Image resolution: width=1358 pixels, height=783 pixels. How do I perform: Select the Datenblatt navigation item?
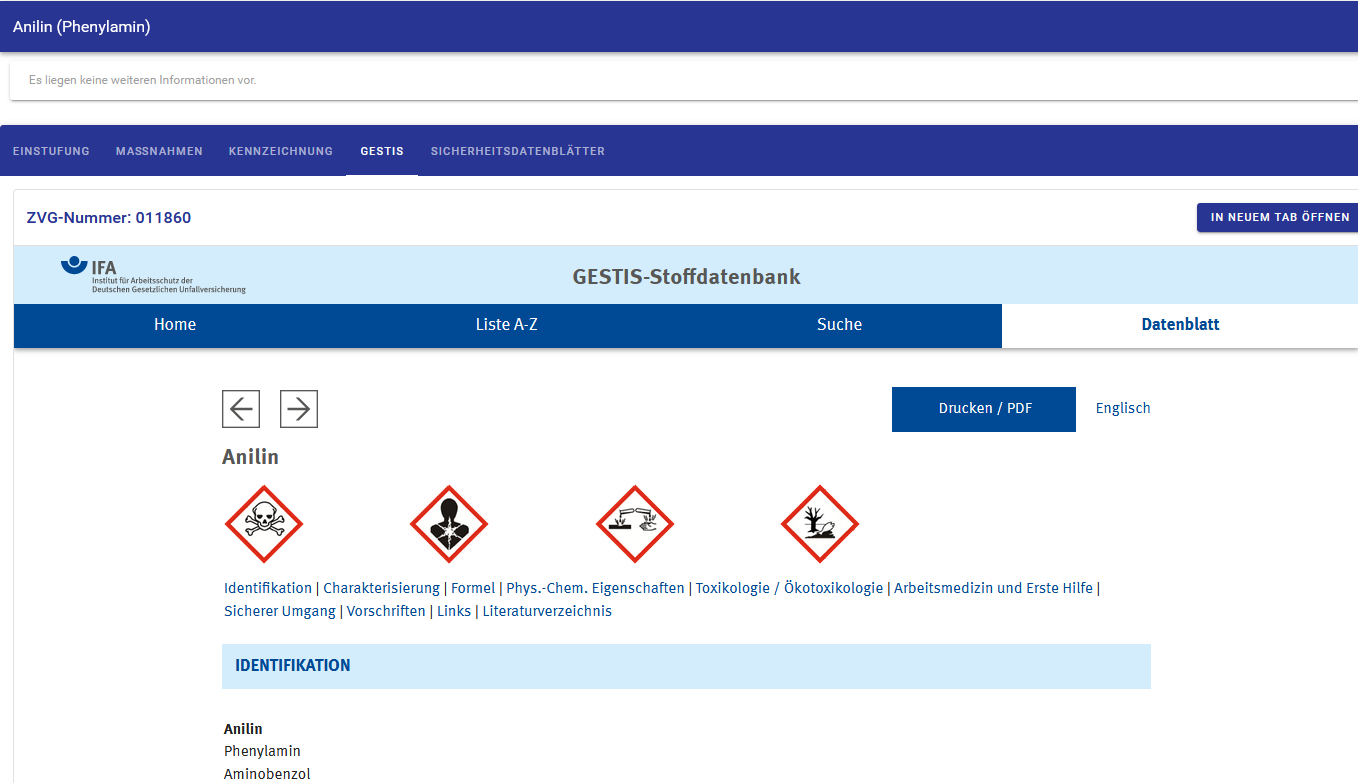pyautogui.click(x=1180, y=325)
